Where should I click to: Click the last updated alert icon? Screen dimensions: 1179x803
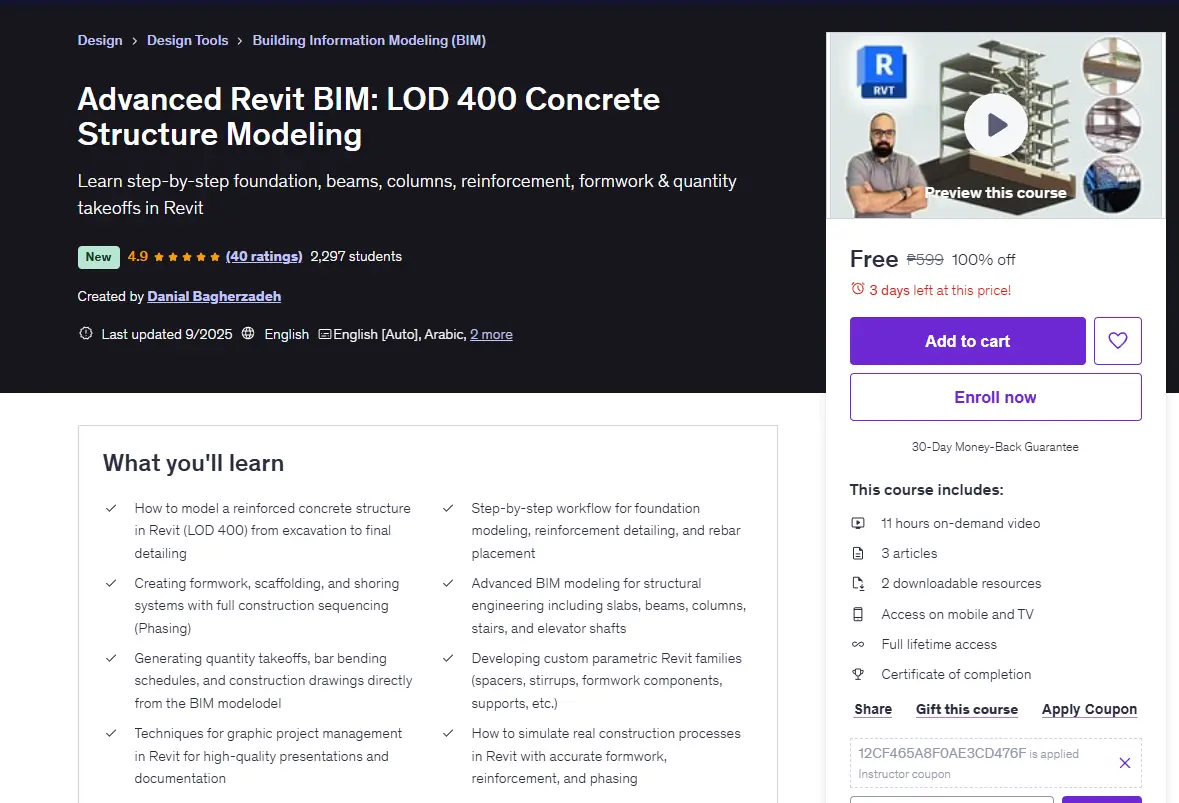click(86, 333)
